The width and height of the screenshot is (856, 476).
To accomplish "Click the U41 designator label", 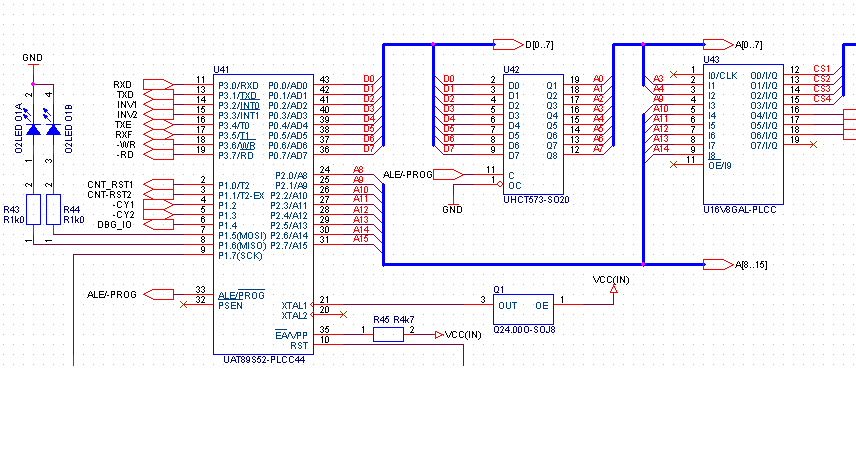I will [221, 69].
